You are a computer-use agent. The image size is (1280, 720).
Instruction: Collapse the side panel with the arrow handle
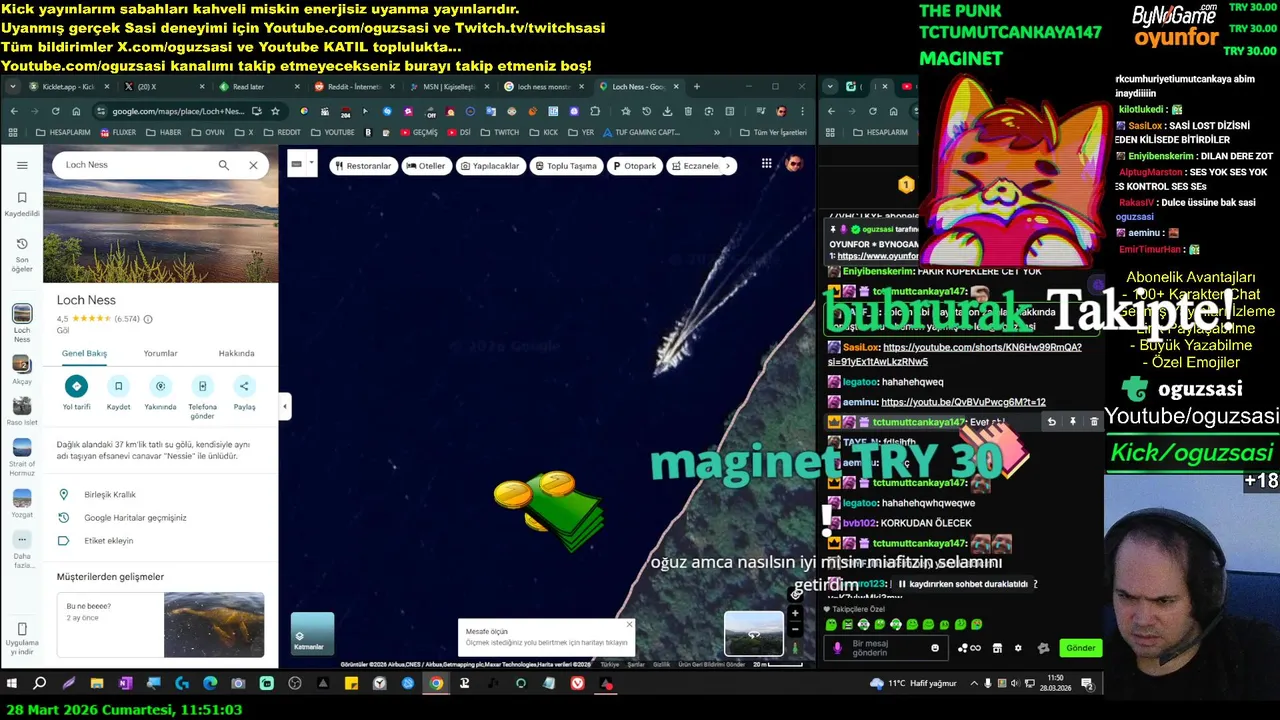pos(285,406)
